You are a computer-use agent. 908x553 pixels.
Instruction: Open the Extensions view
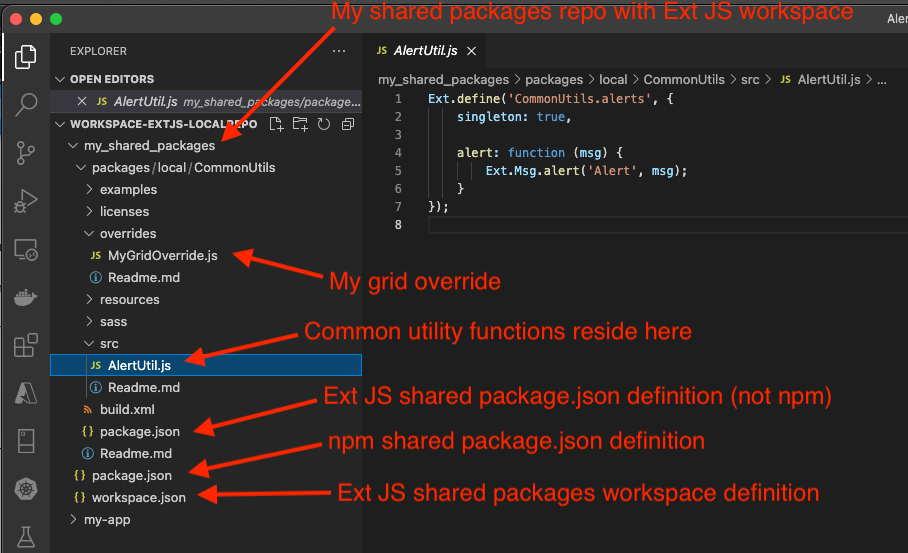pyautogui.click(x=26, y=346)
